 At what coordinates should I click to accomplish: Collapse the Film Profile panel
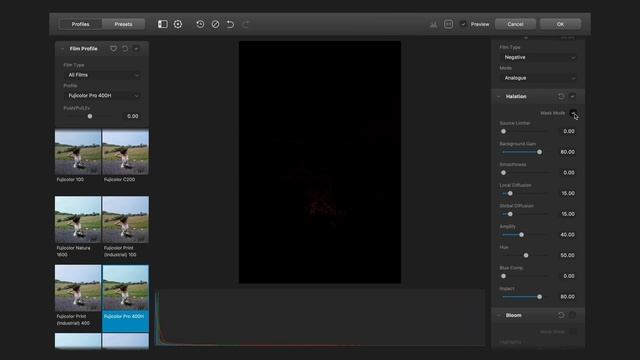(62, 49)
